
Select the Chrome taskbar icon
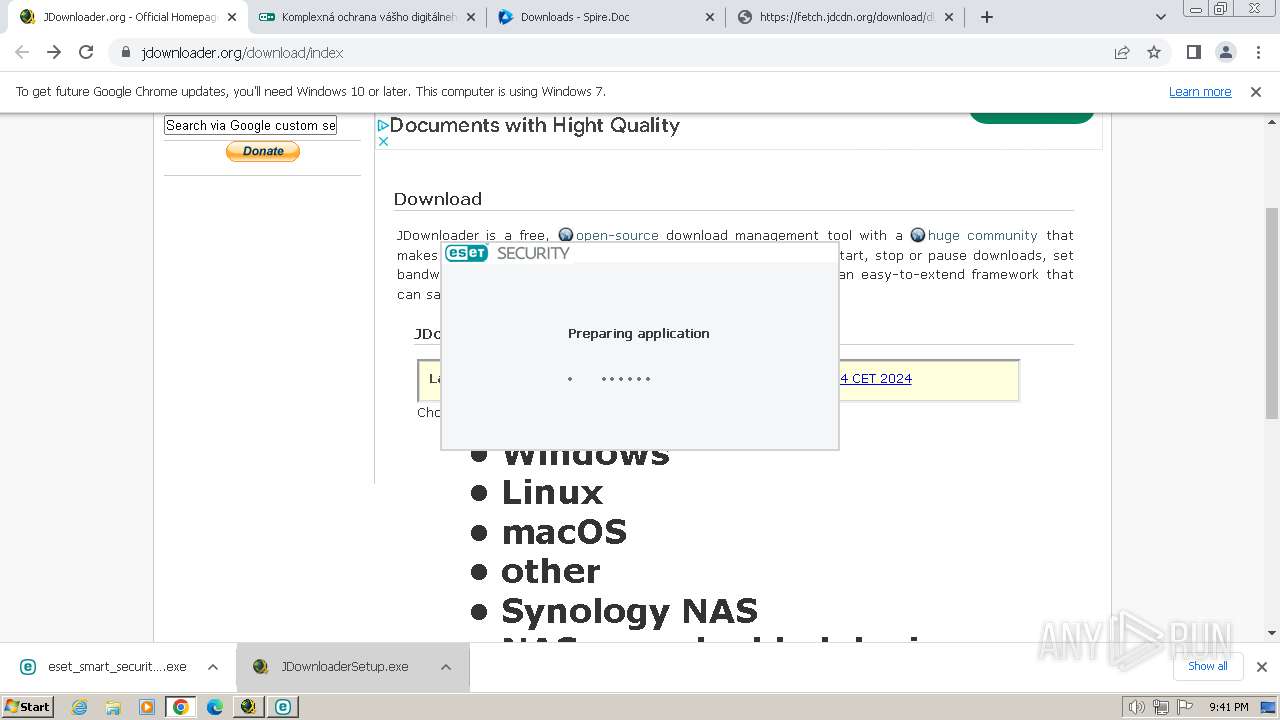(181, 707)
